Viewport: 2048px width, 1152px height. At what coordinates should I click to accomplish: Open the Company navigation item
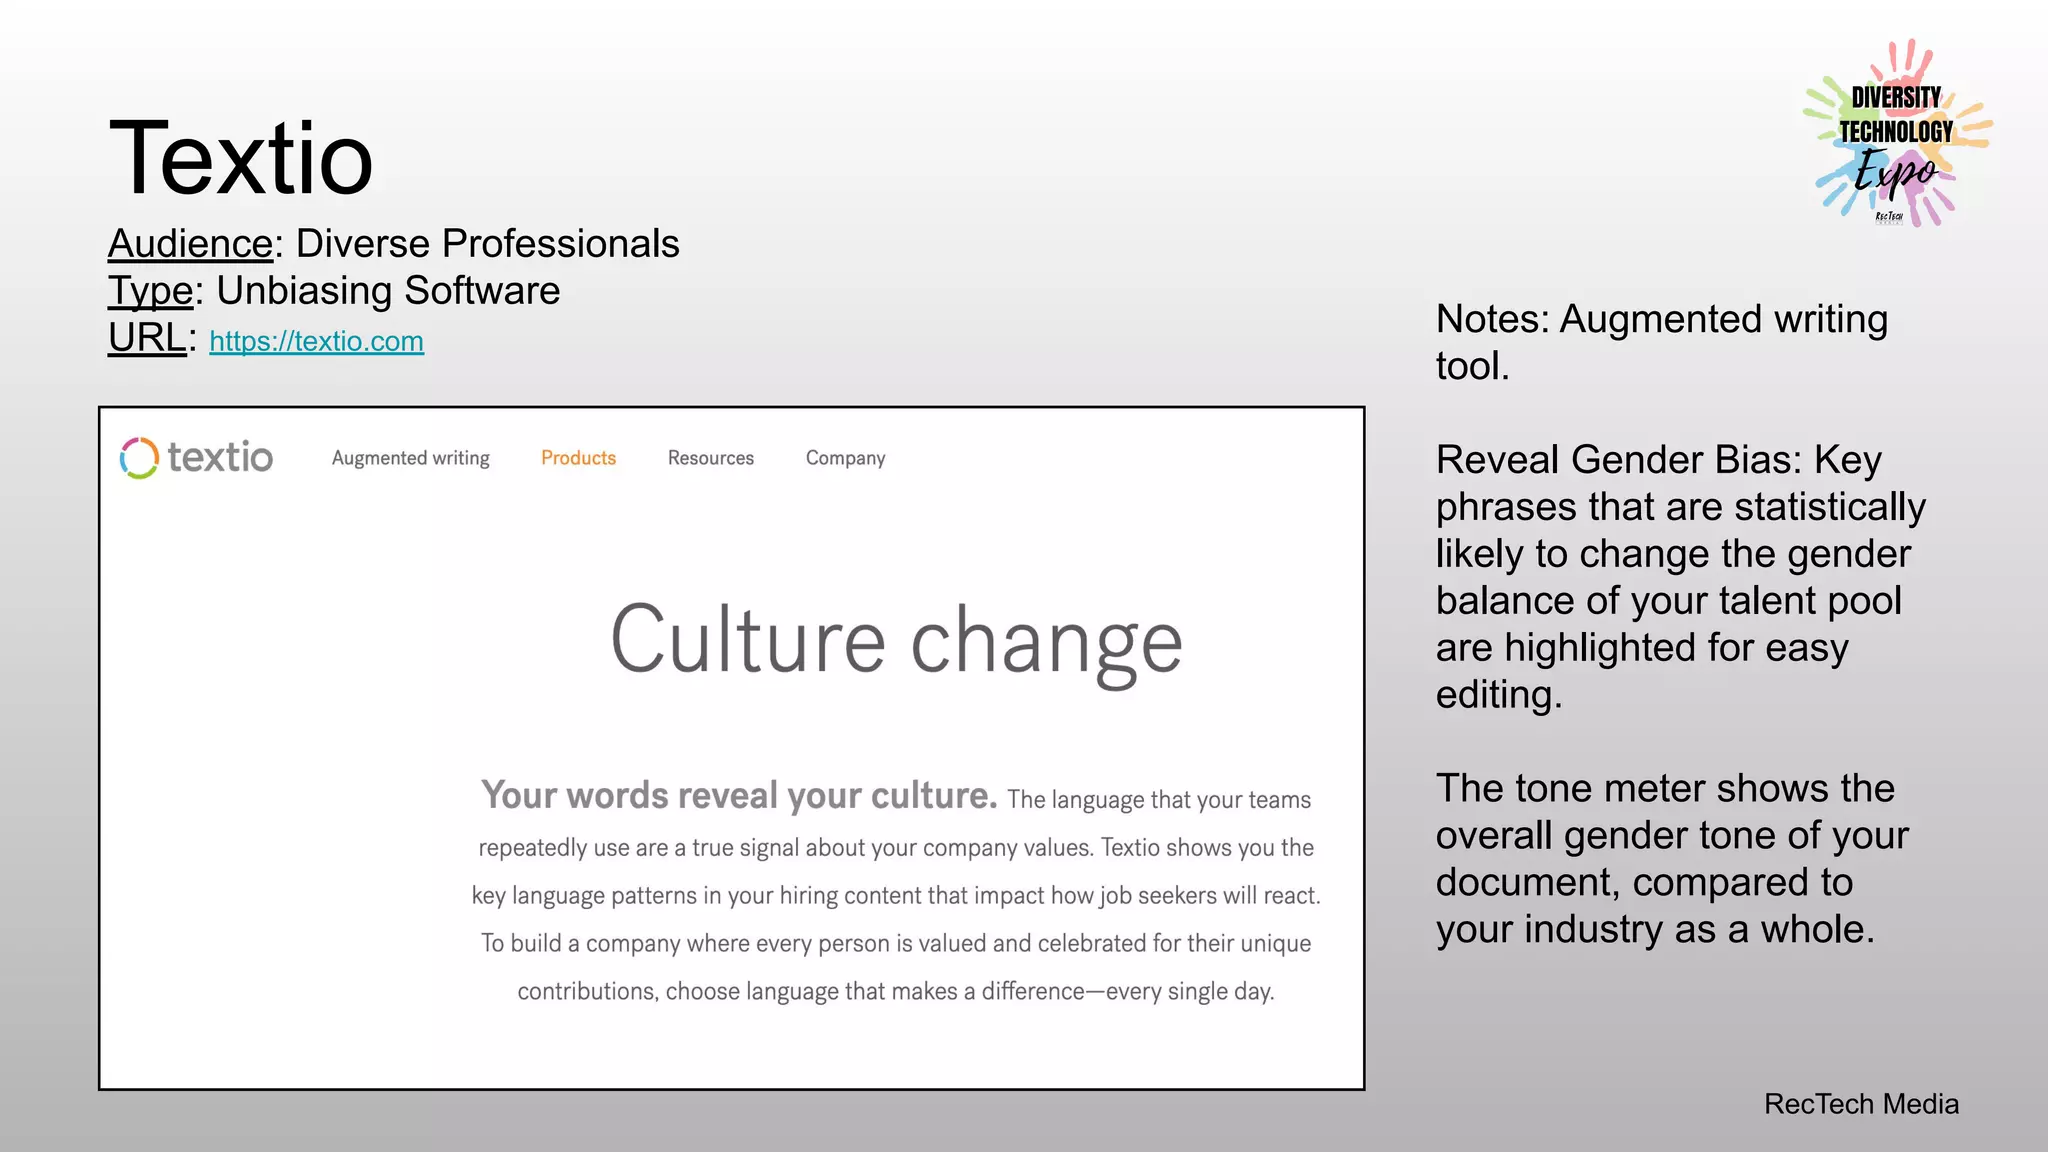coord(846,458)
